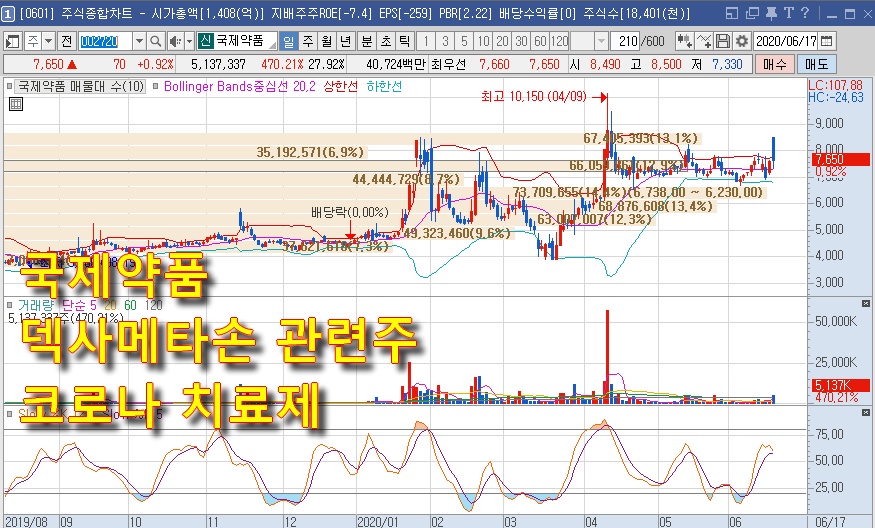
Task: Click the bar count field 210
Action: click(x=626, y=41)
